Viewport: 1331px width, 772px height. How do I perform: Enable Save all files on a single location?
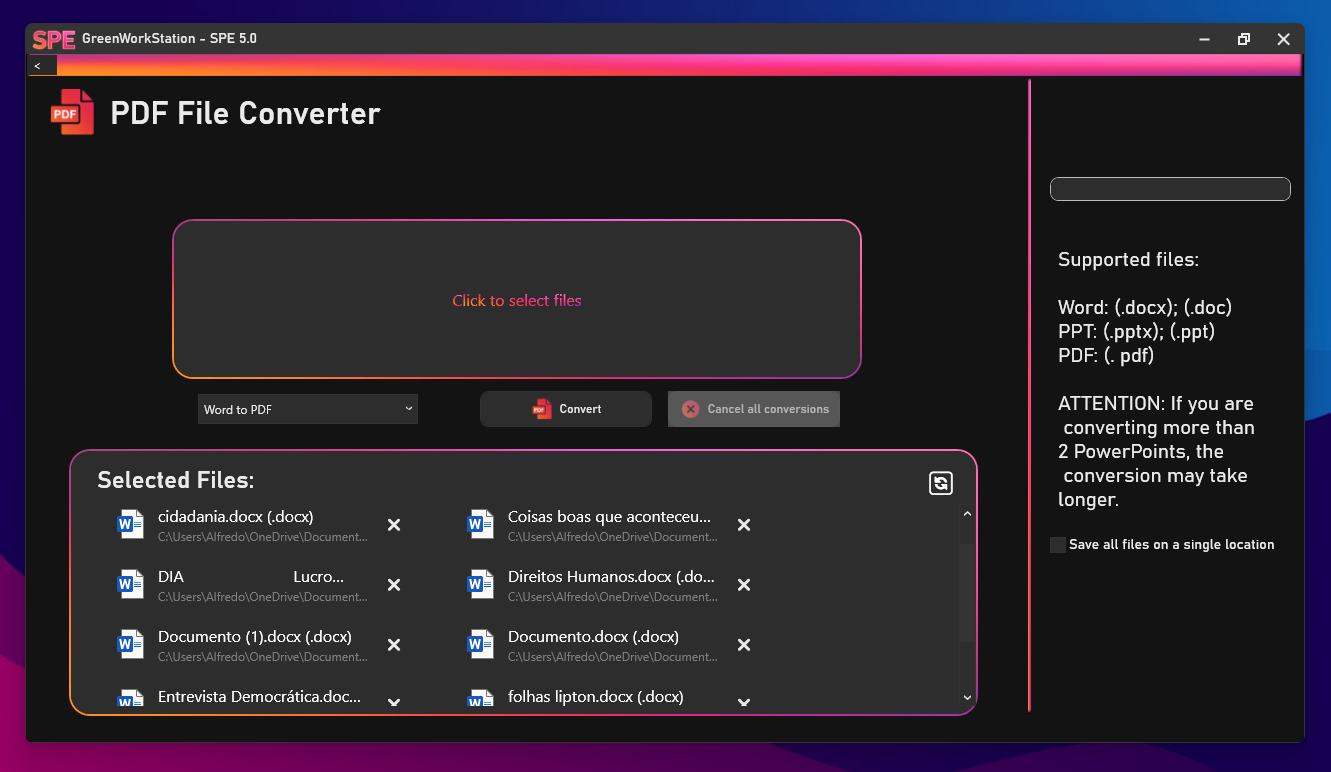[1058, 545]
